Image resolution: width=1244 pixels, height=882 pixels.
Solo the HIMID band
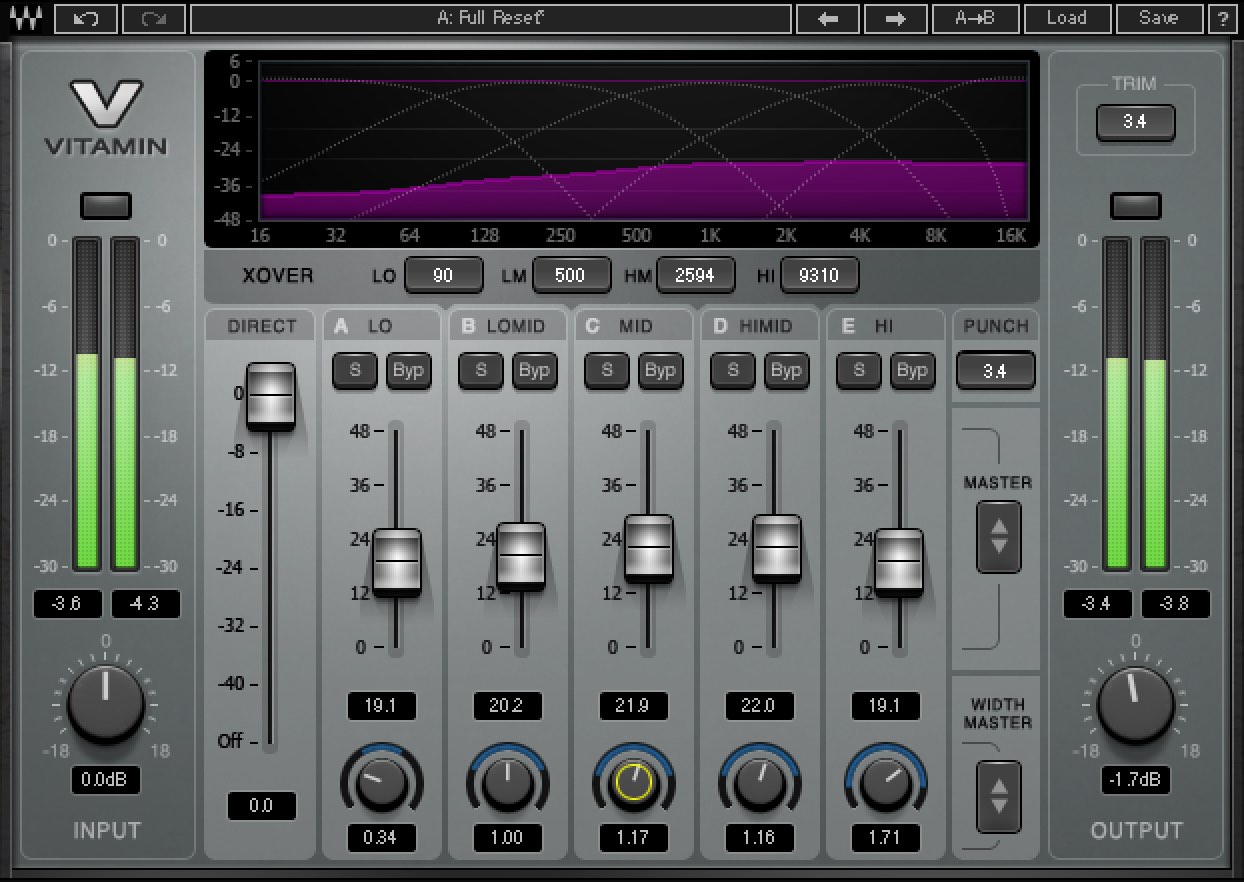click(733, 370)
